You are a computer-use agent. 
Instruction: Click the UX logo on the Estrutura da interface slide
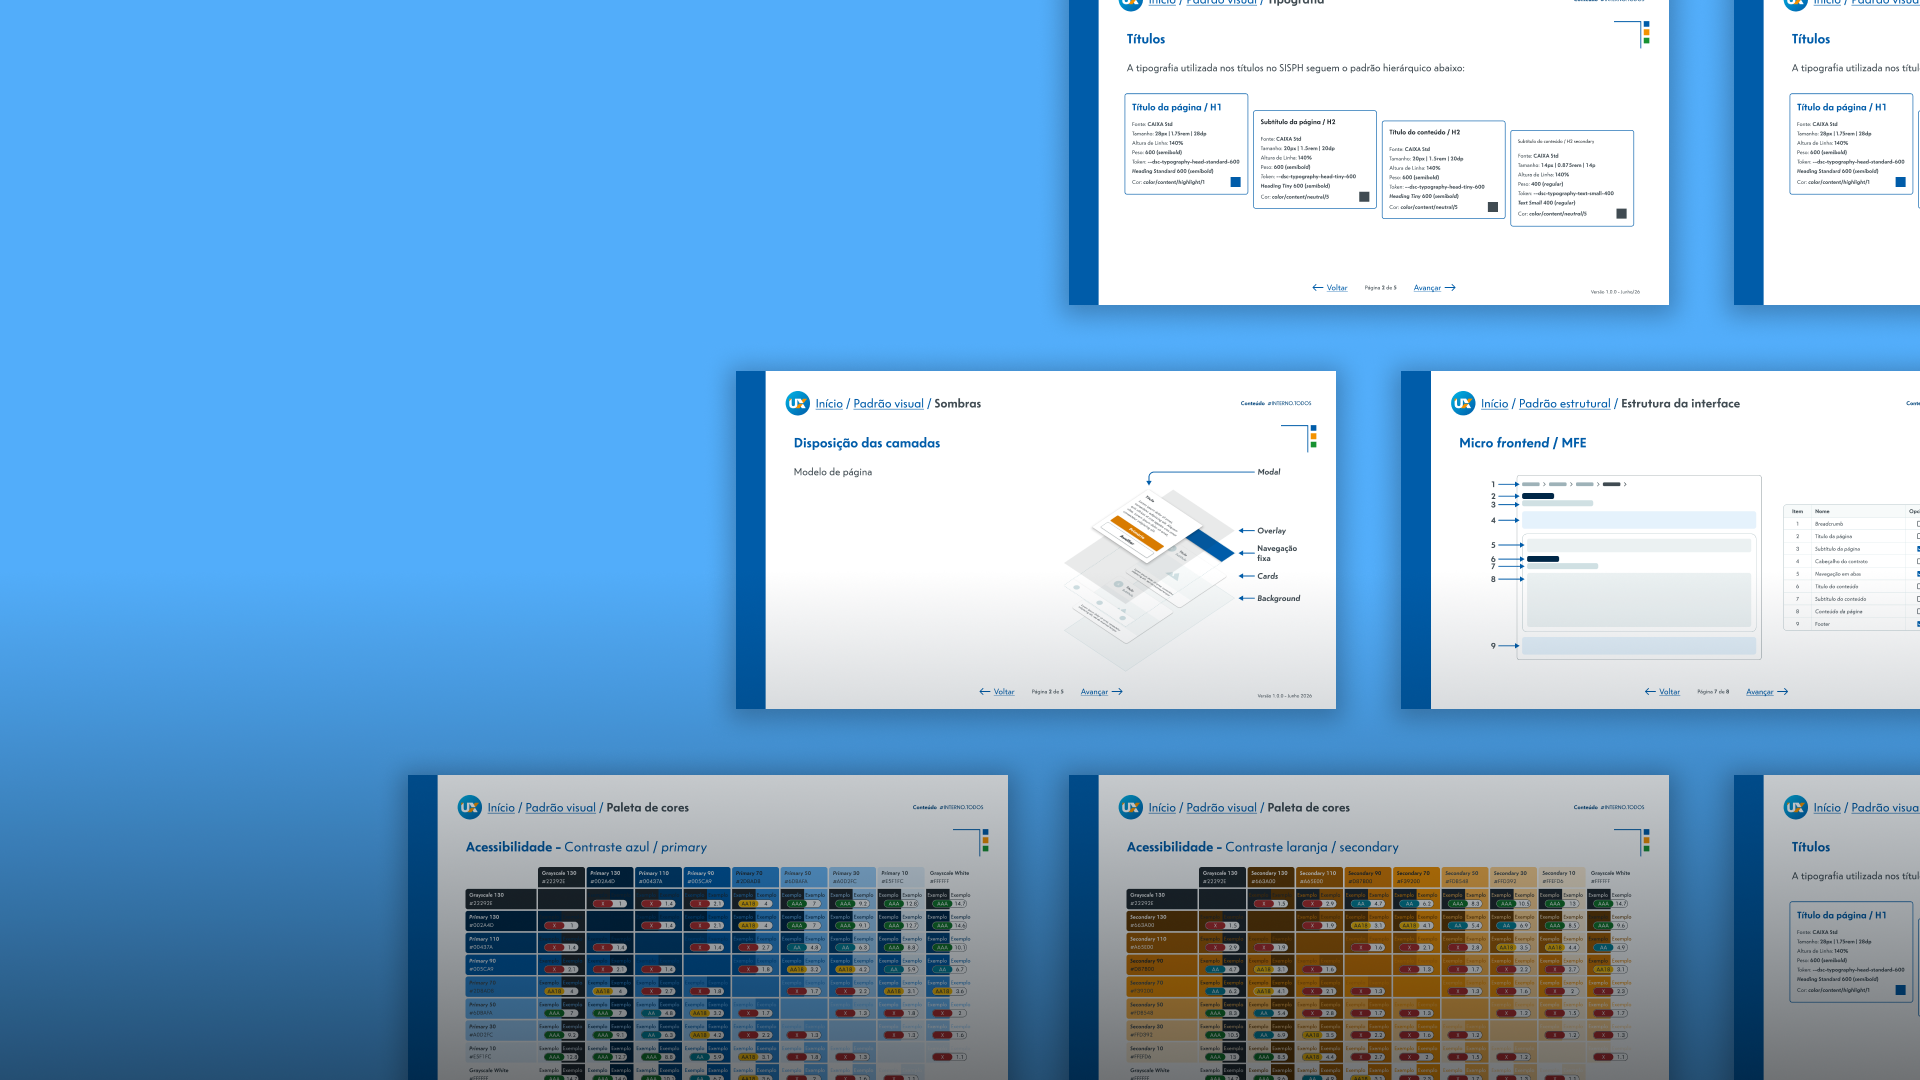[x=1463, y=403]
